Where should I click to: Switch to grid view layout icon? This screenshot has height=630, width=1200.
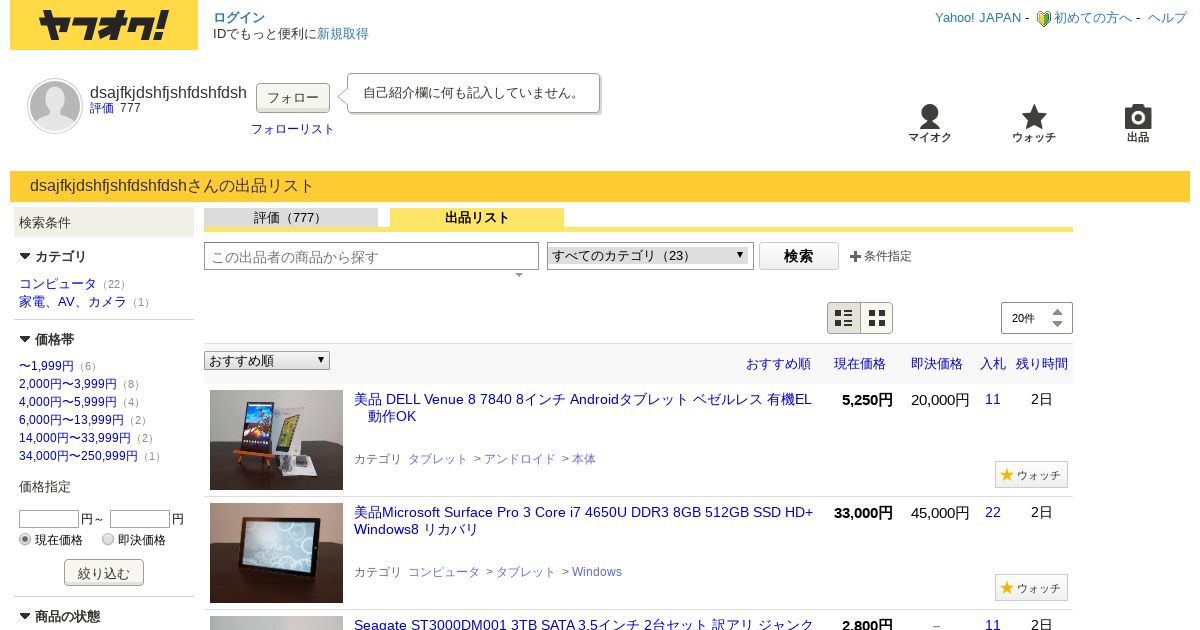click(x=877, y=318)
